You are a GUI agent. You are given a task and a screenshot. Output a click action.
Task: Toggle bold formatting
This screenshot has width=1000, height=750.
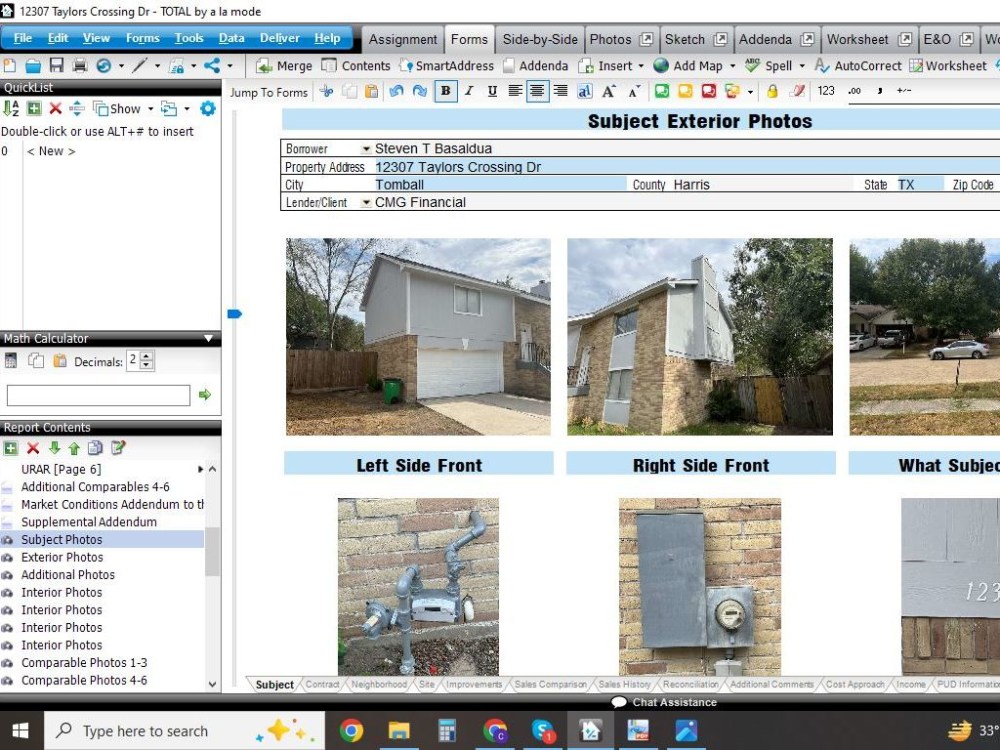coord(446,91)
